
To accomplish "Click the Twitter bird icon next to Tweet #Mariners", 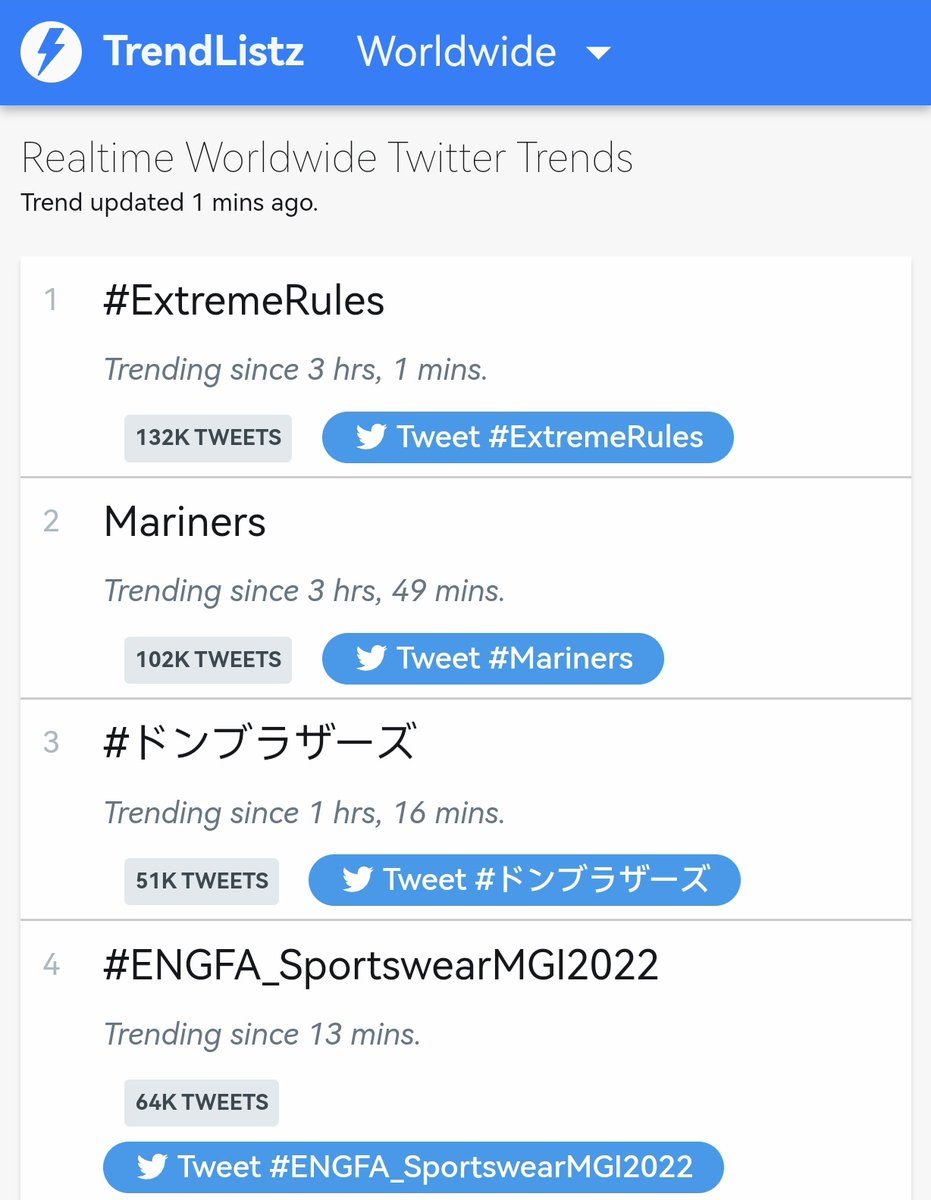I will click(x=371, y=658).
